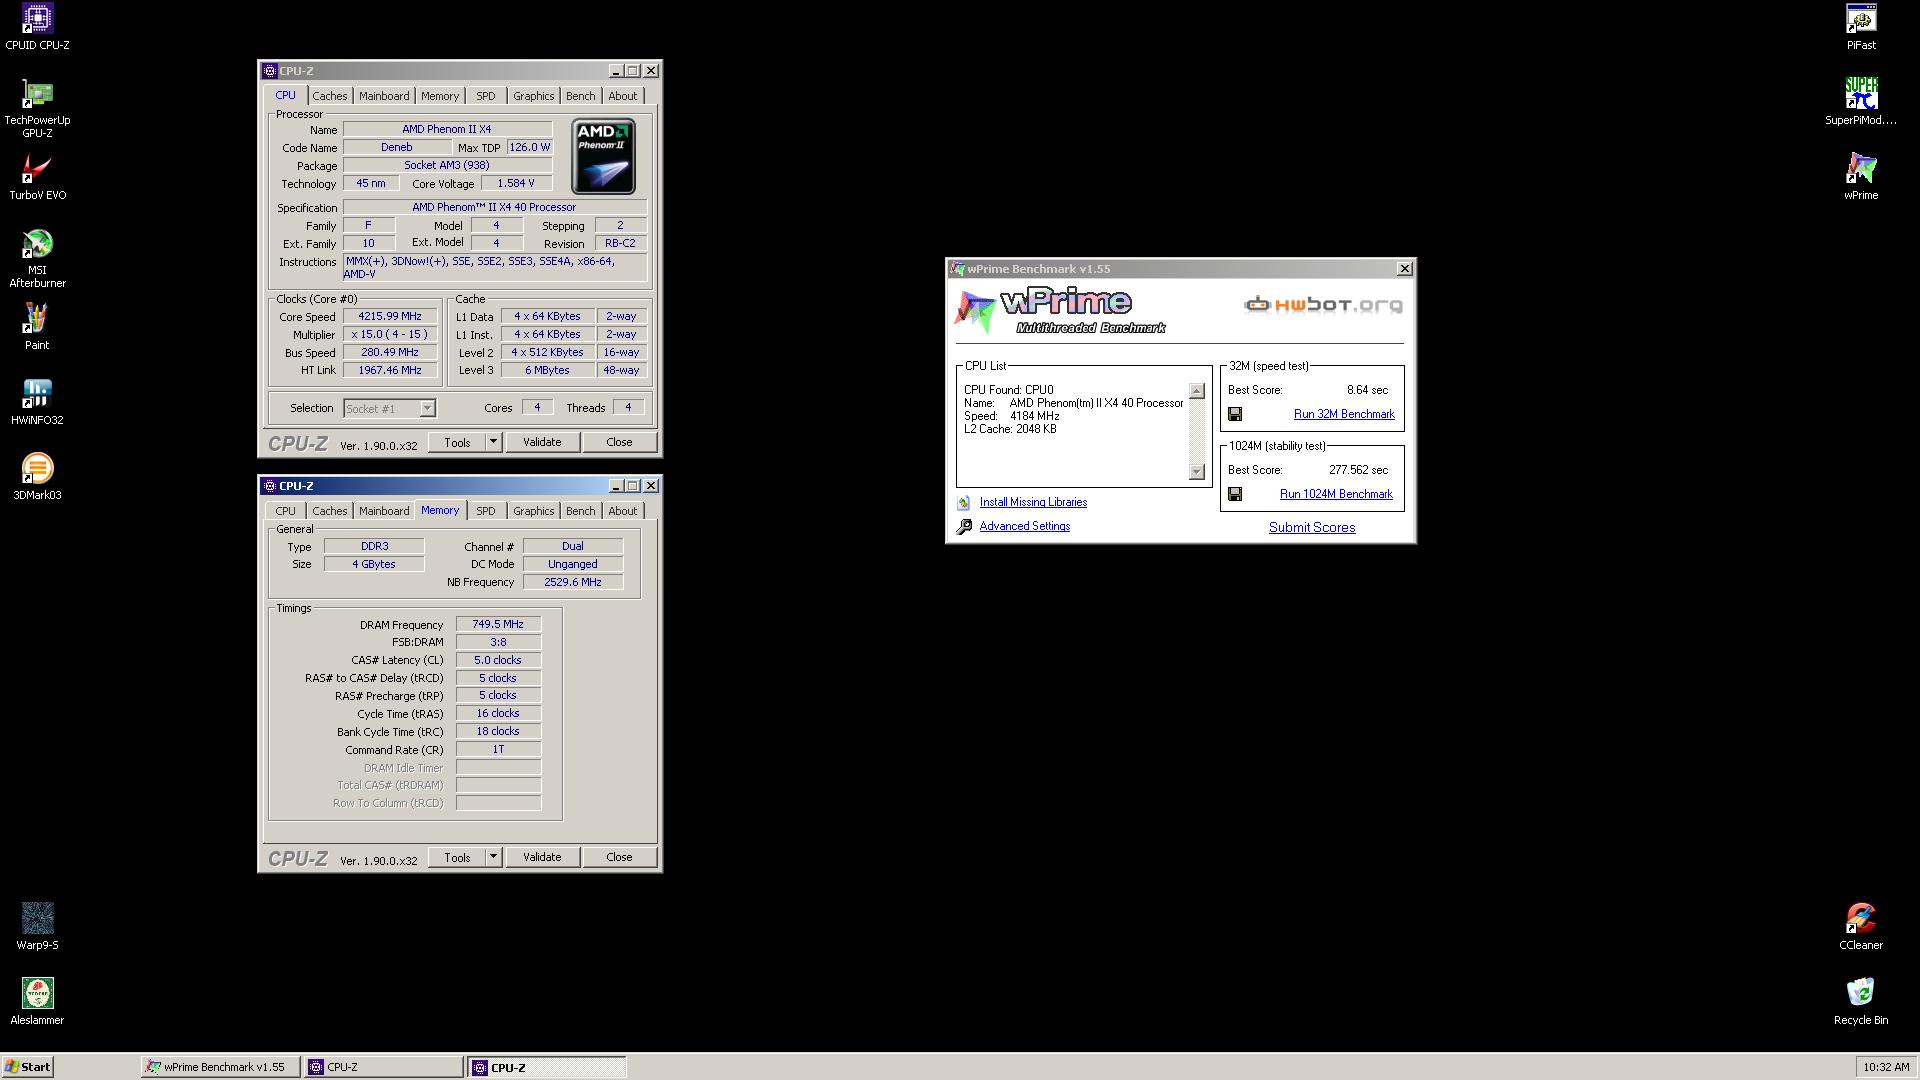Open Start menu
Viewport: 1920px width, 1080px height.
click(27, 1067)
